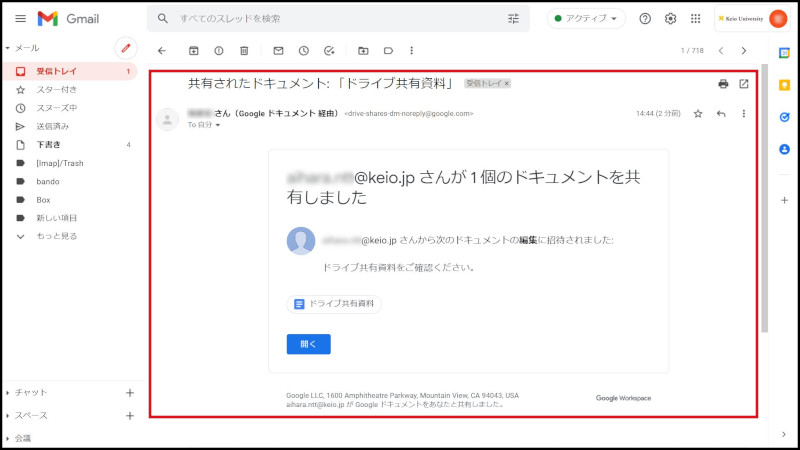This screenshot has width=800, height=450.
Task: Star this message from the header
Action: pos(698,114)
